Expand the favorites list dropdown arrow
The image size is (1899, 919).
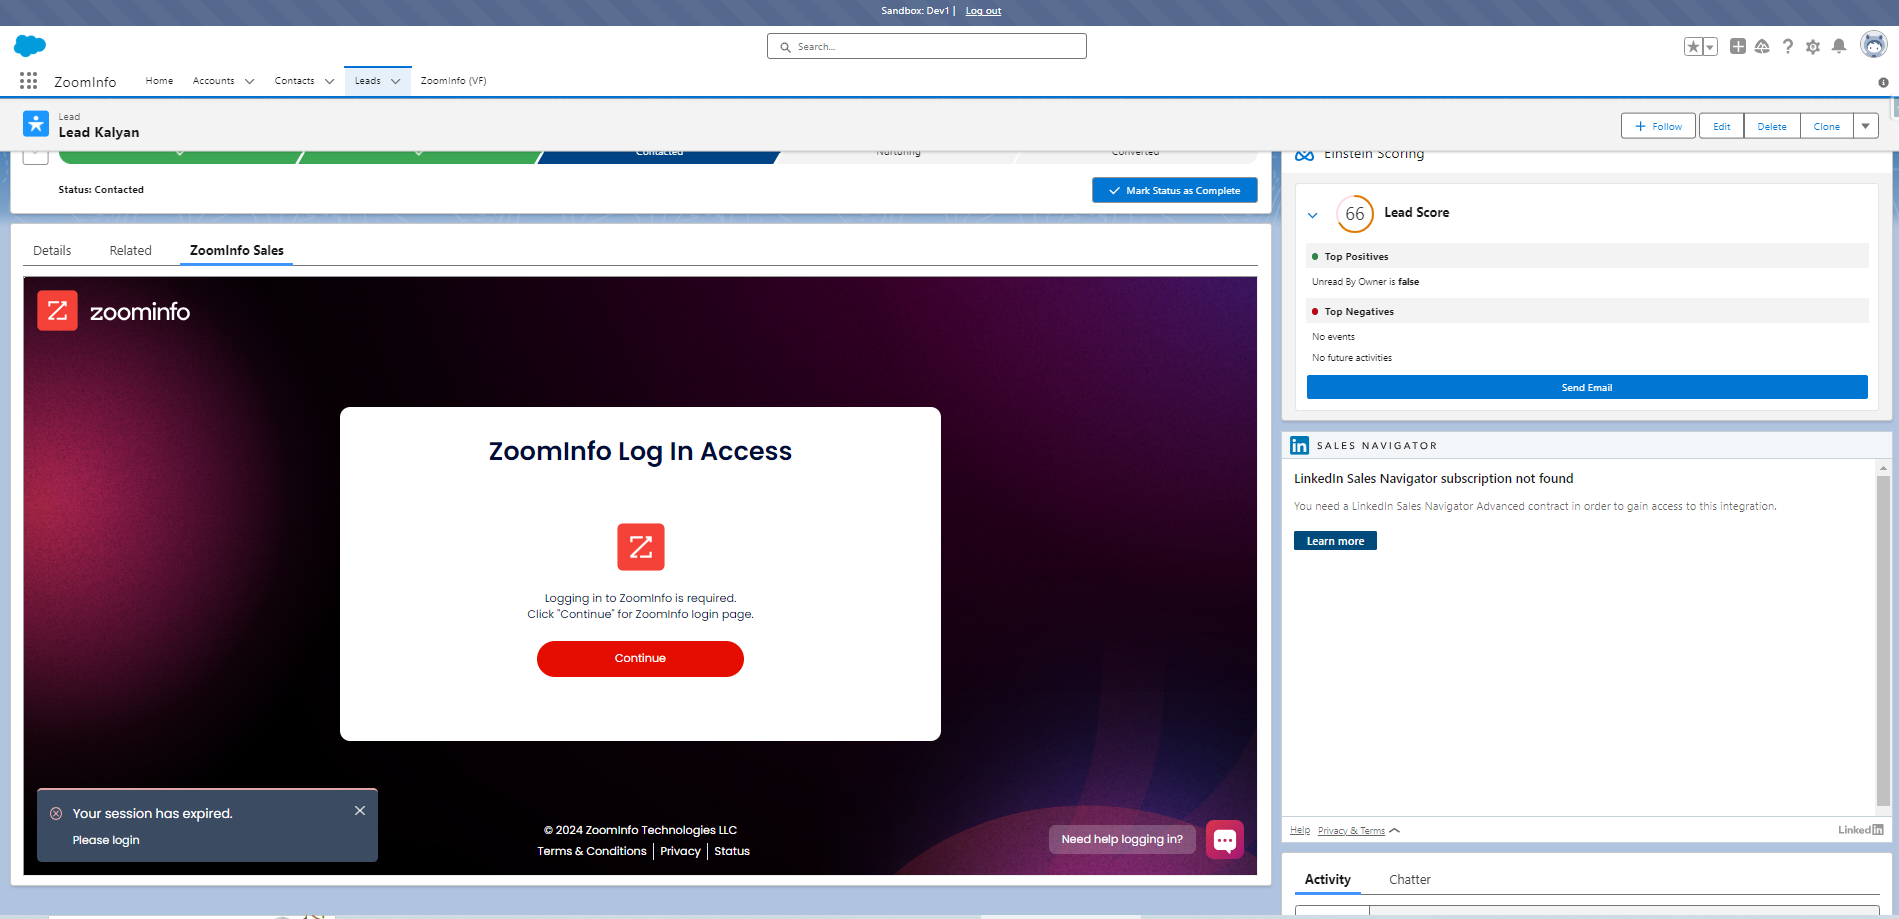pyautogui.click(x=1710, y=47)
